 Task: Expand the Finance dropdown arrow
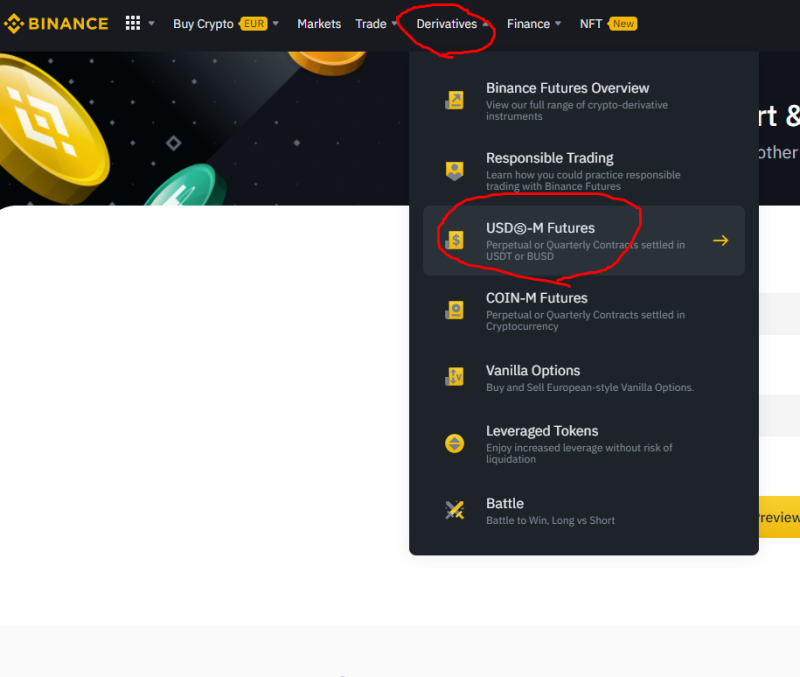558,23
